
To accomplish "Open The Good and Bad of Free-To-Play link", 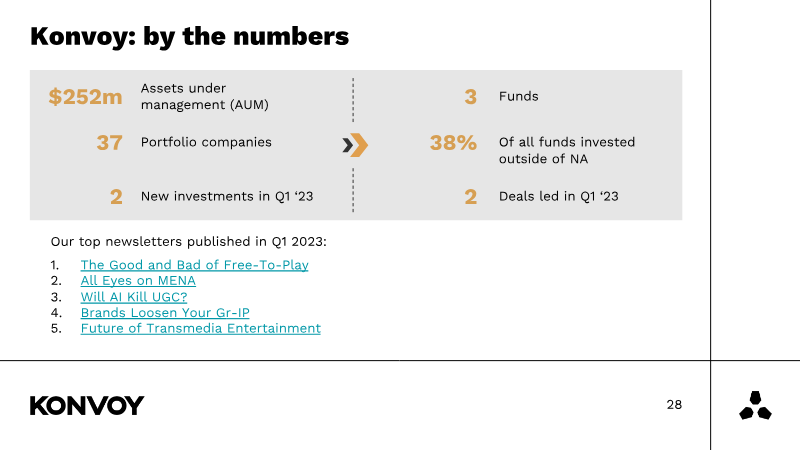I will pos(194,265).
